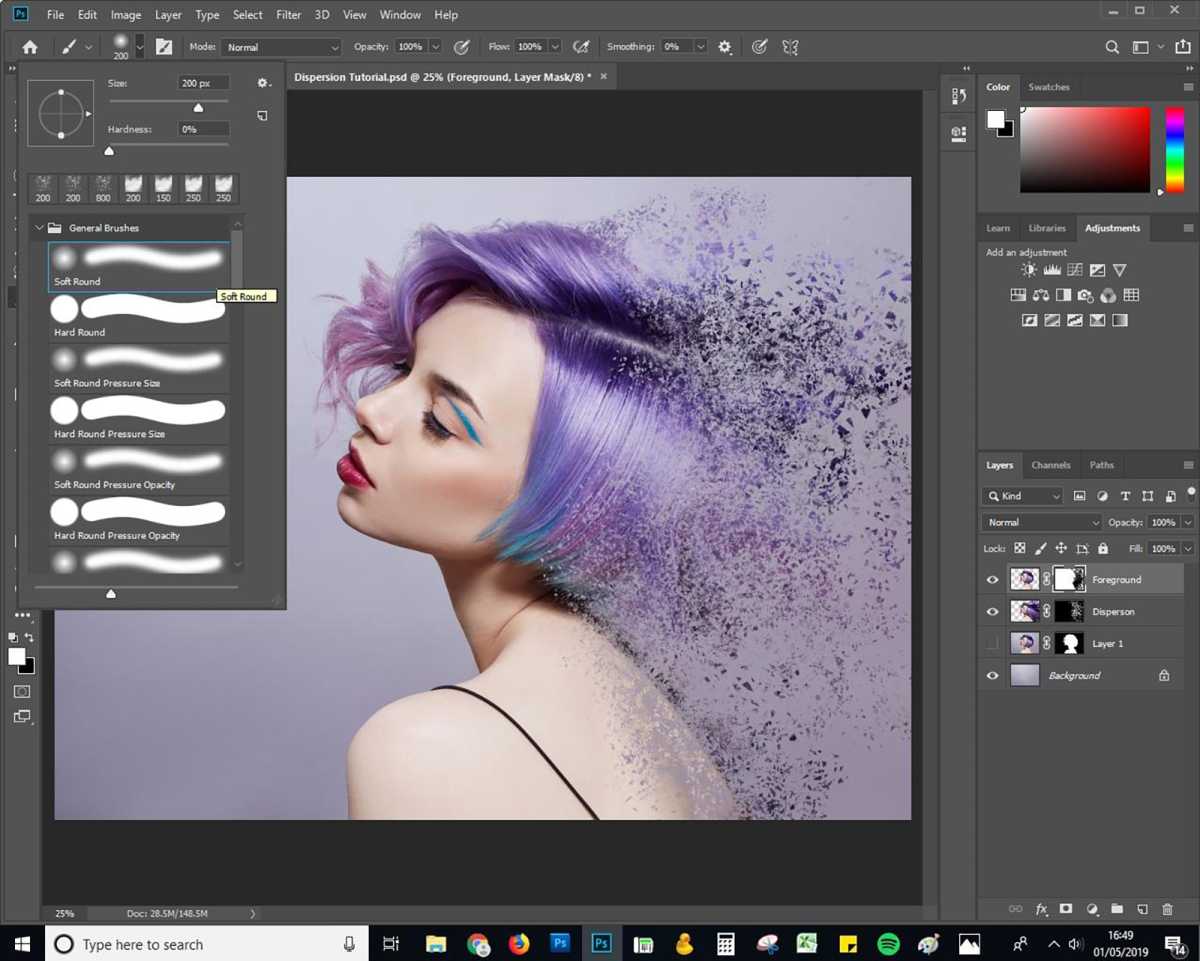Open the Kind filter dropdown in Layers

click(1021, 496)
